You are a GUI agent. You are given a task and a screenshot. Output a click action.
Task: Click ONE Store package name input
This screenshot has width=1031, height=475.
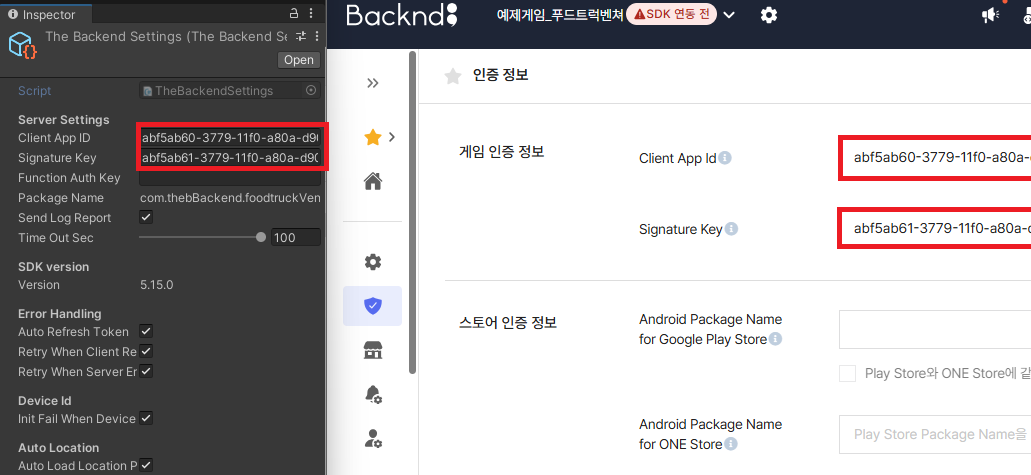(x=935, y=434)
